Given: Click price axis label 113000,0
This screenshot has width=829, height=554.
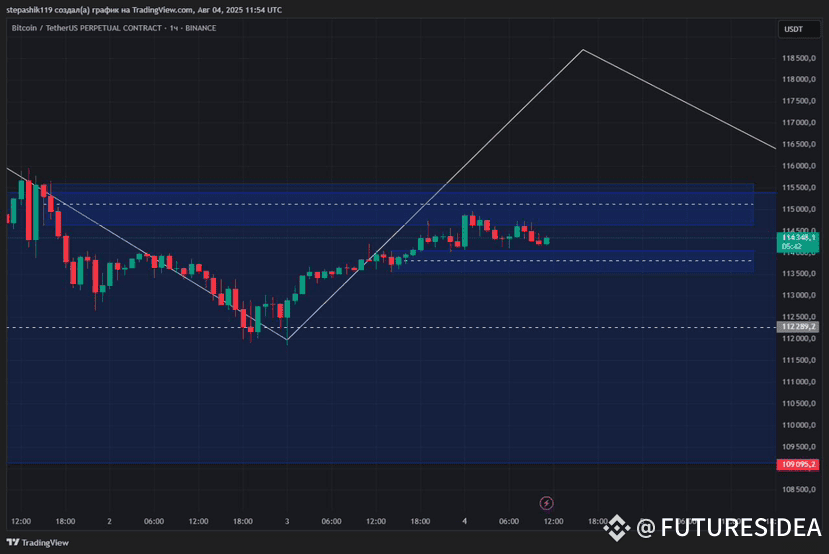Looking at the screenshot, I should pyautogui.click(x=799, y=296).
